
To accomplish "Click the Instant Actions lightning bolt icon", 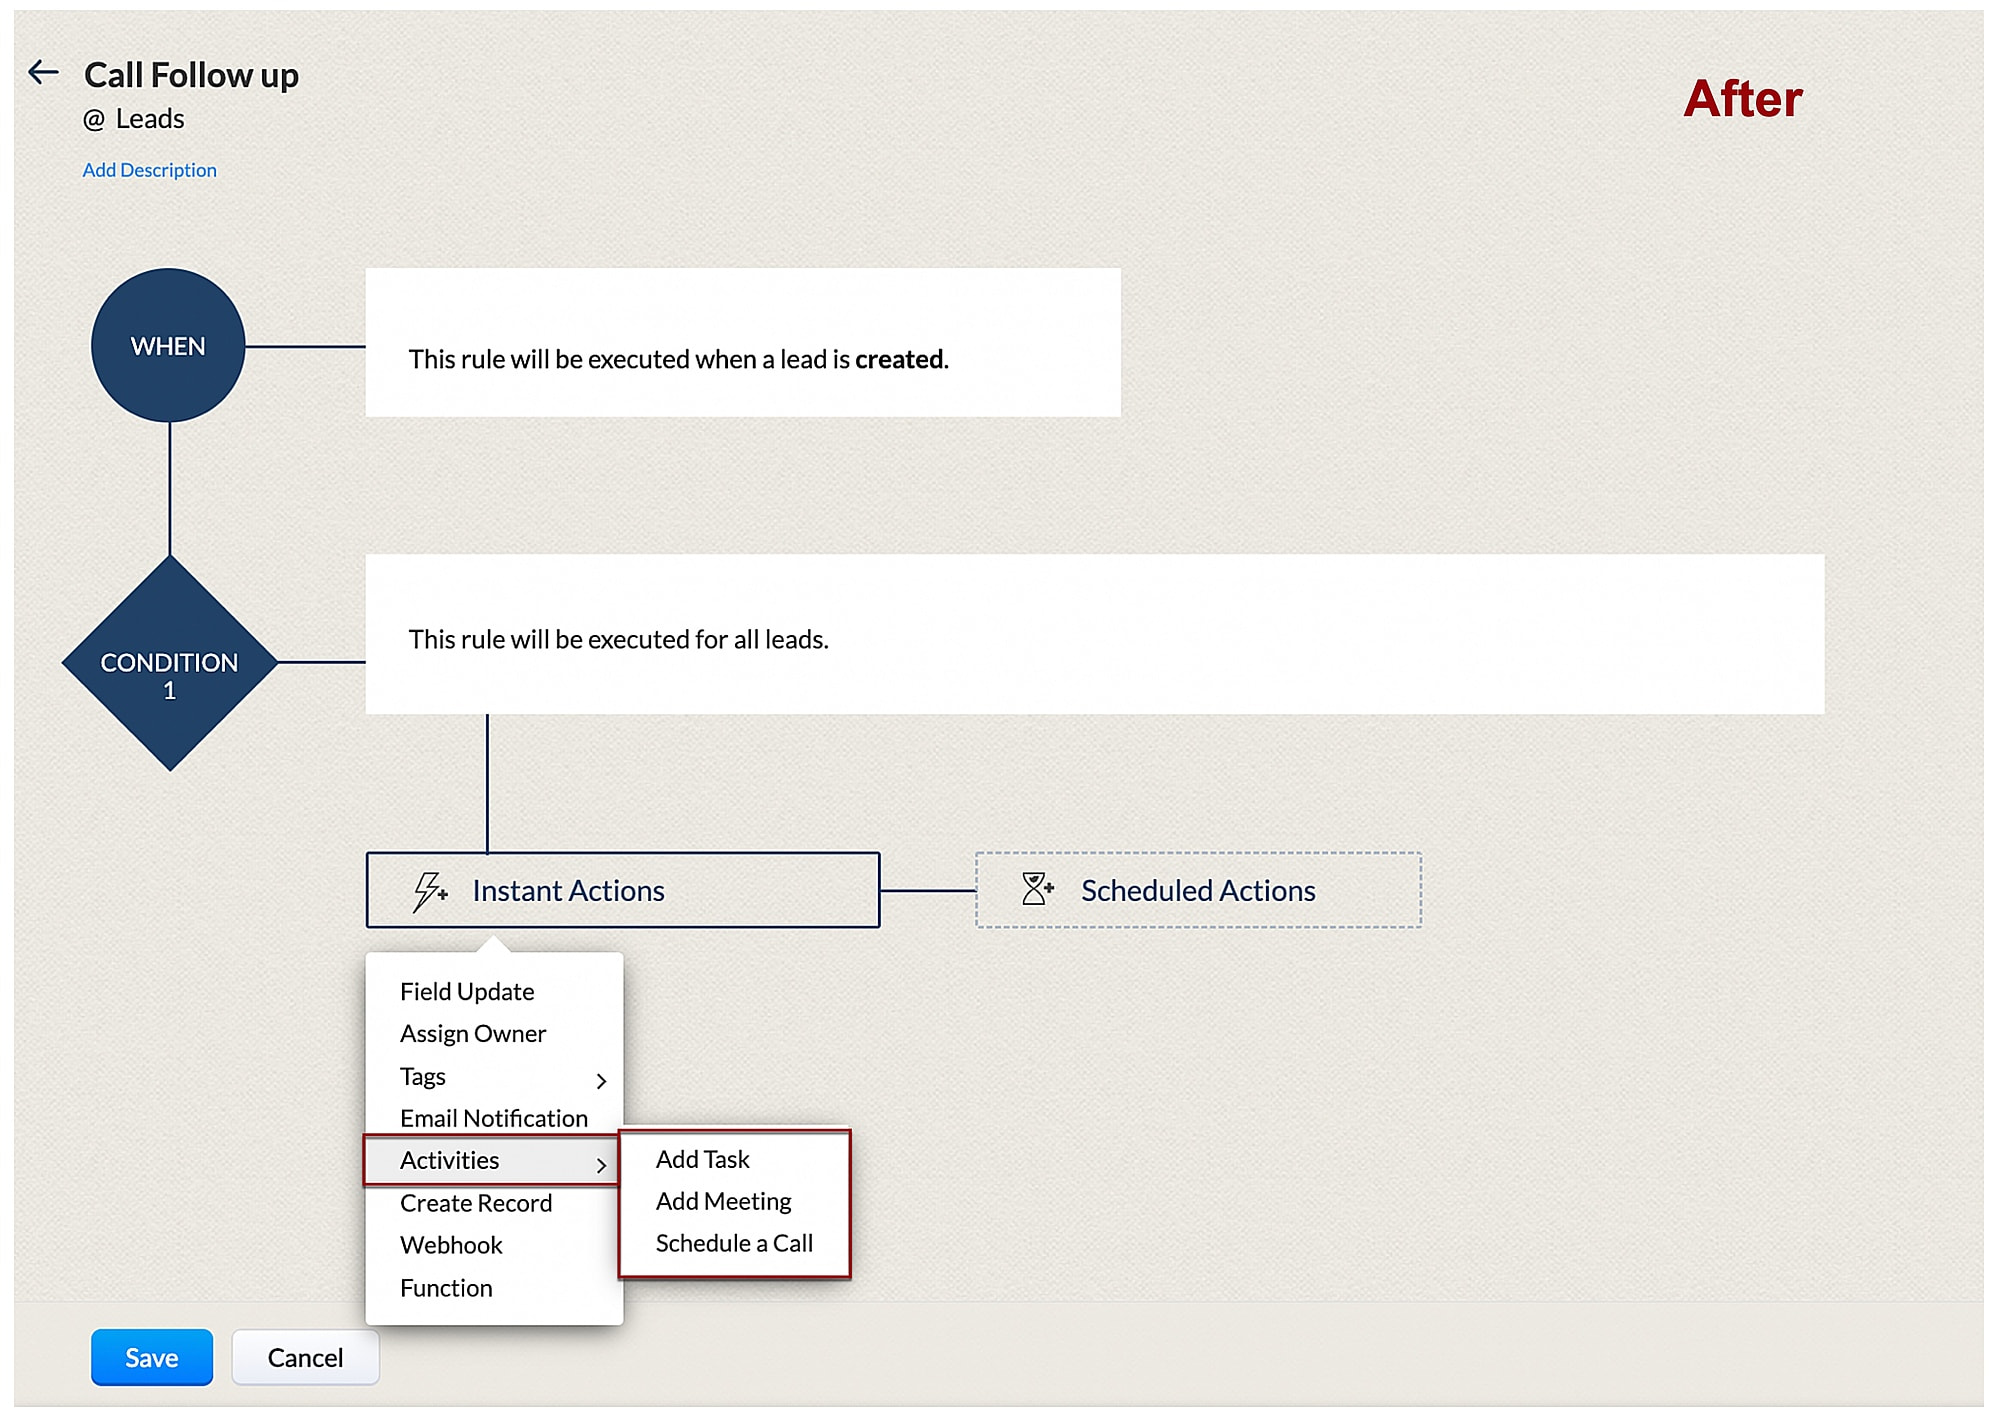I will coord(429,890).
